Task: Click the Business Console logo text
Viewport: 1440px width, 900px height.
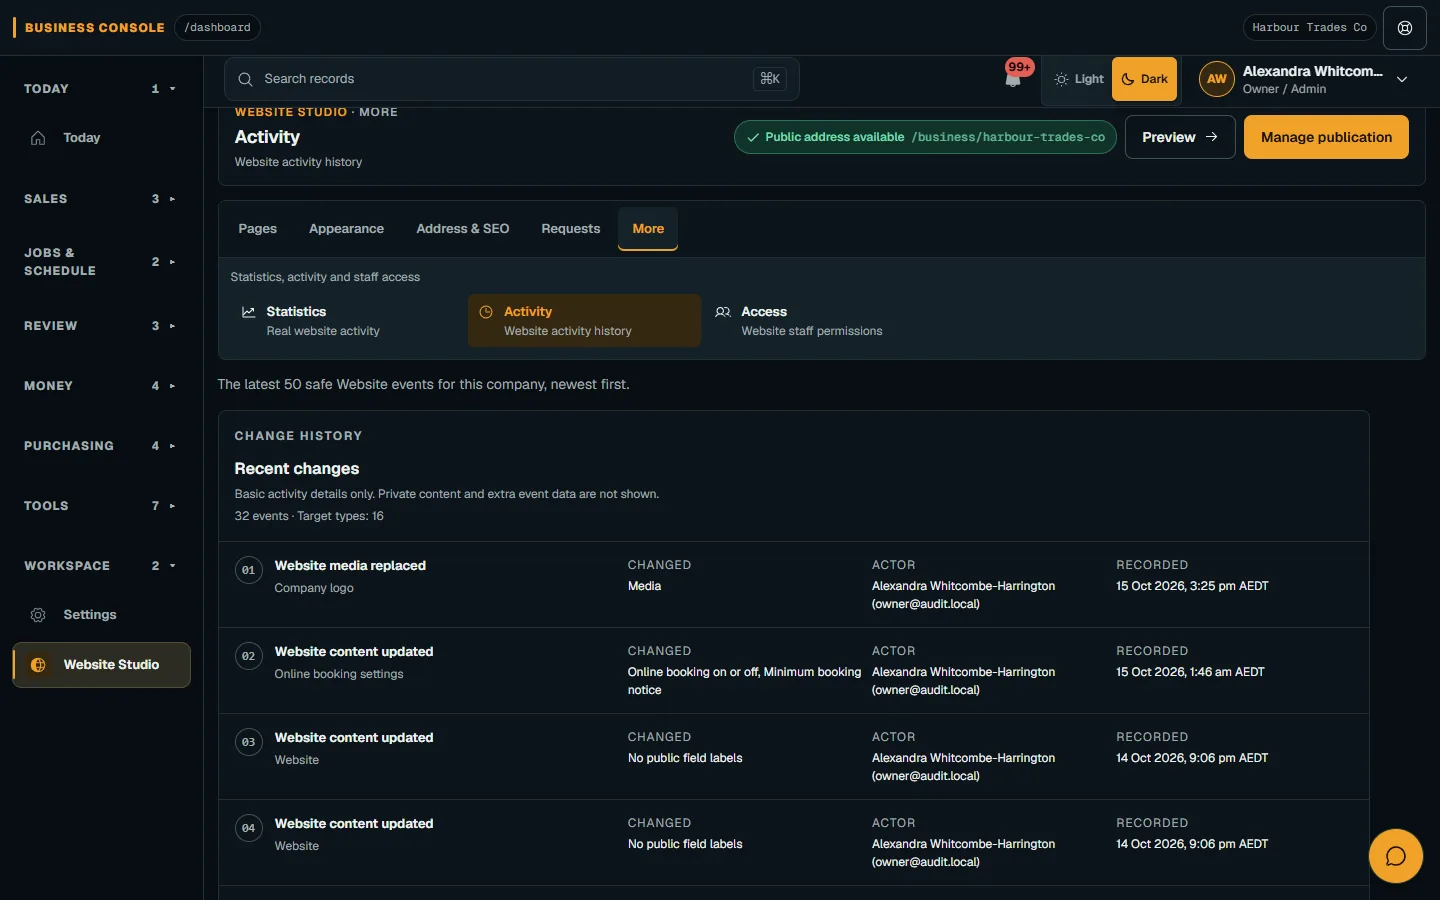Action: tap(95, 28)
